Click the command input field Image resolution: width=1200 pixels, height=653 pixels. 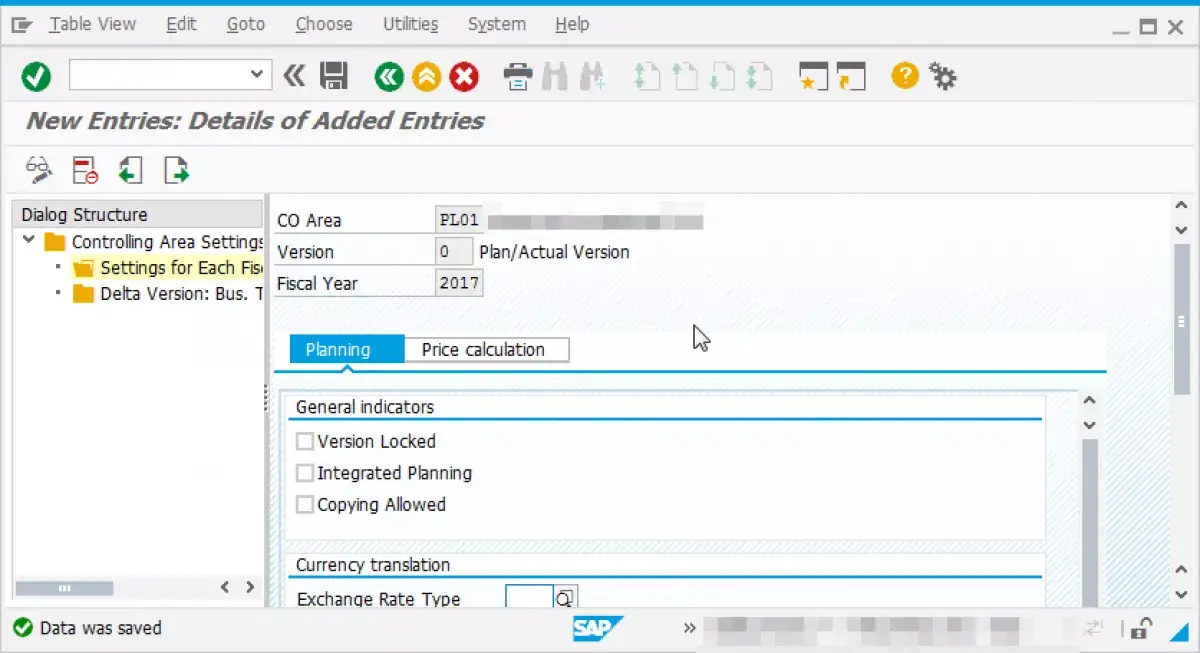click(x=158, y=75)
